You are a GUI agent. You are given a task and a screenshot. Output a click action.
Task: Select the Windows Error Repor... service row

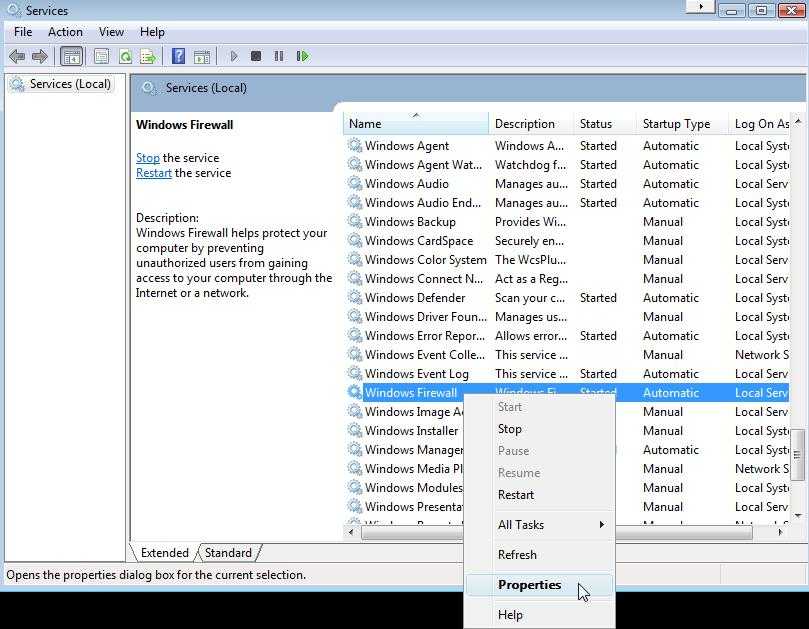pyautogui.click(x=567, y=336)
